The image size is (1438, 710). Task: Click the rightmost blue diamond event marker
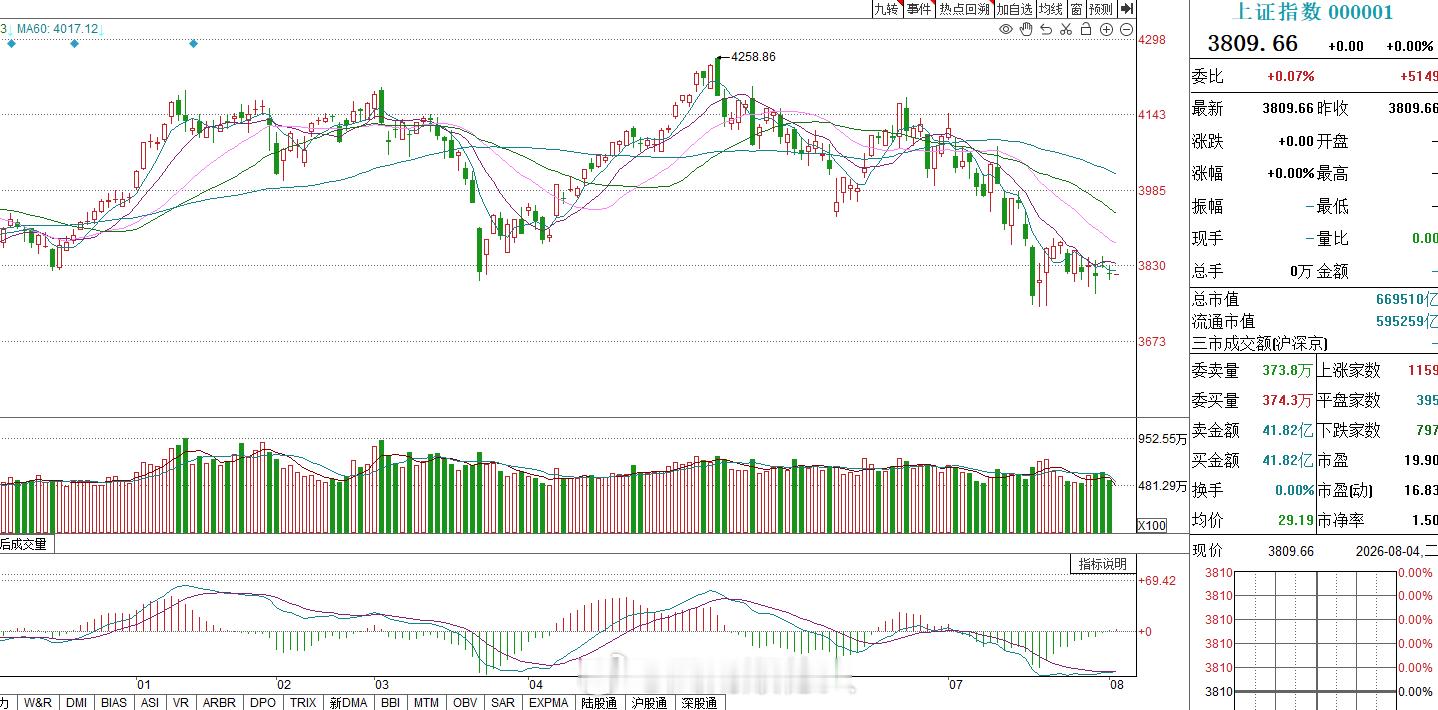point(193,44)
